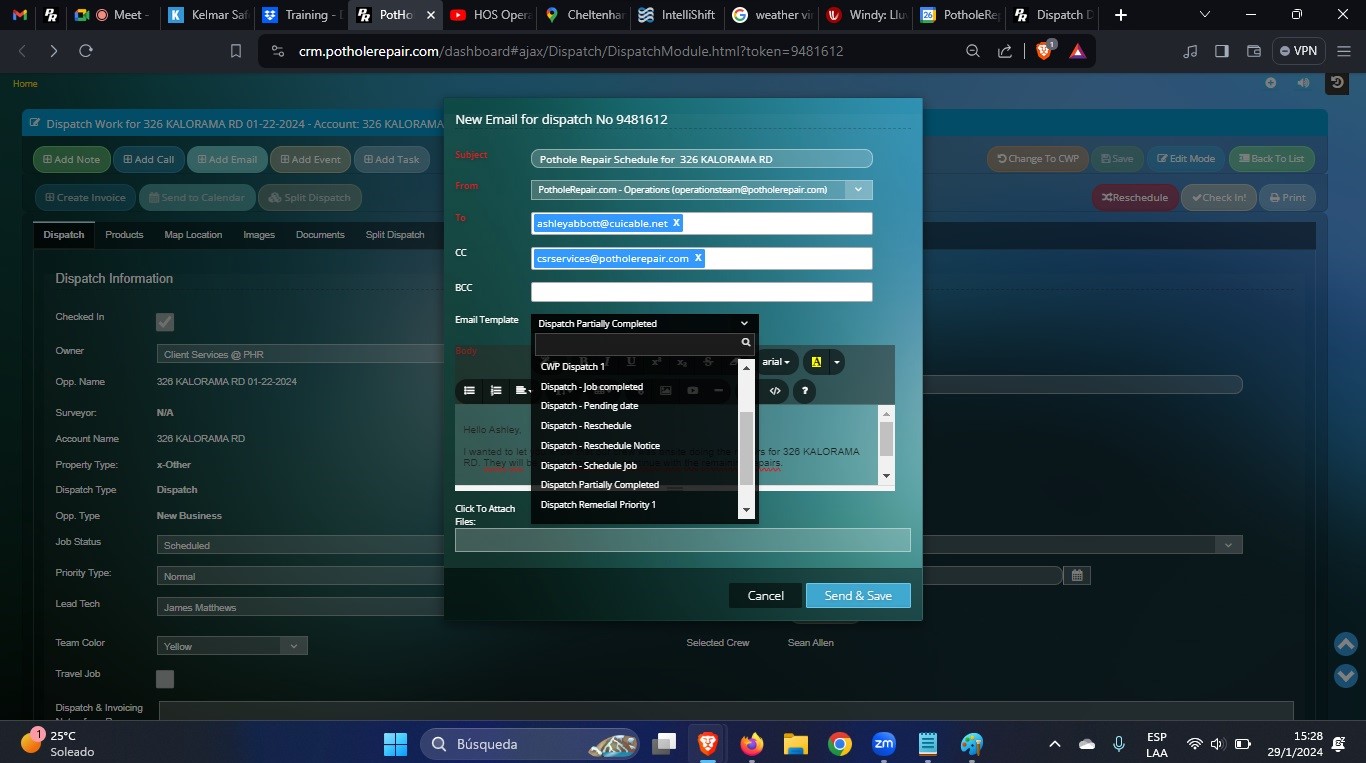Toggle the VPN button in browser toolbar
Viewport: 1366px width, 763px height.
(x=1300, y=51)
